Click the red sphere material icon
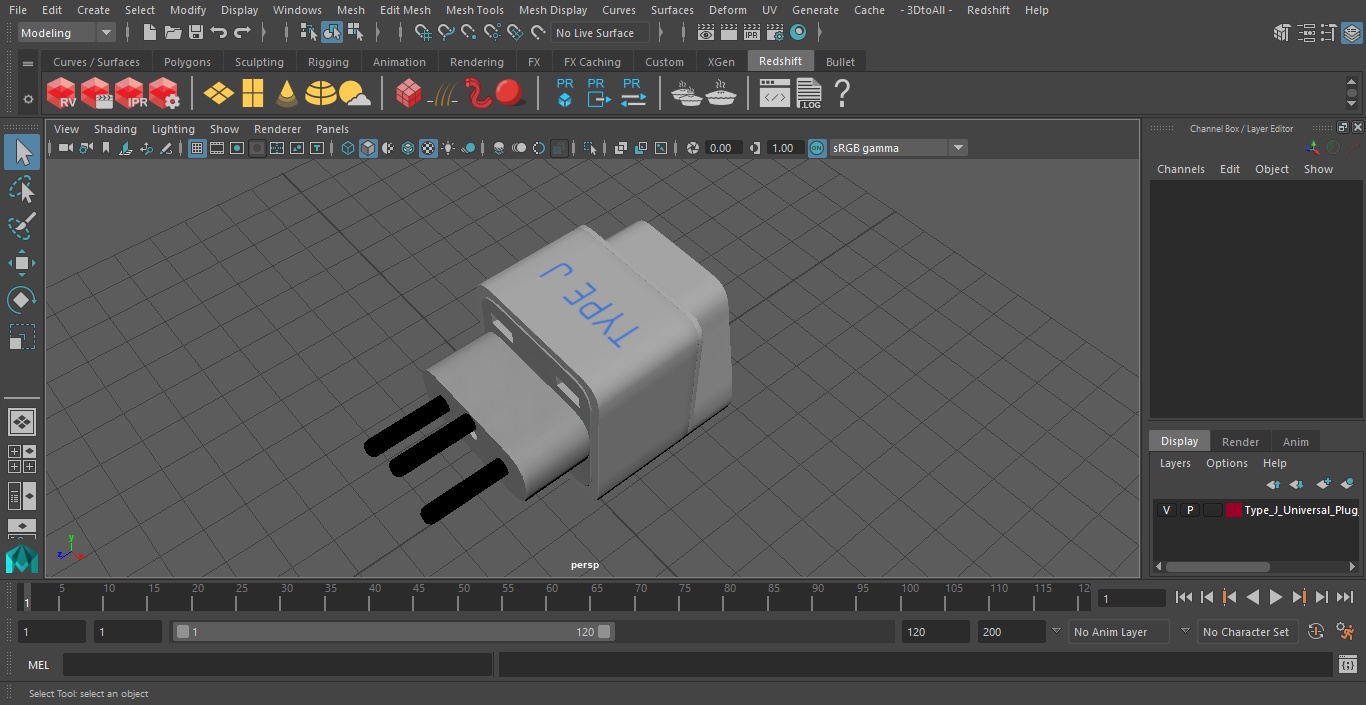Image resolution: width=1366 pixels, height=705 pixels. [510, 93]
